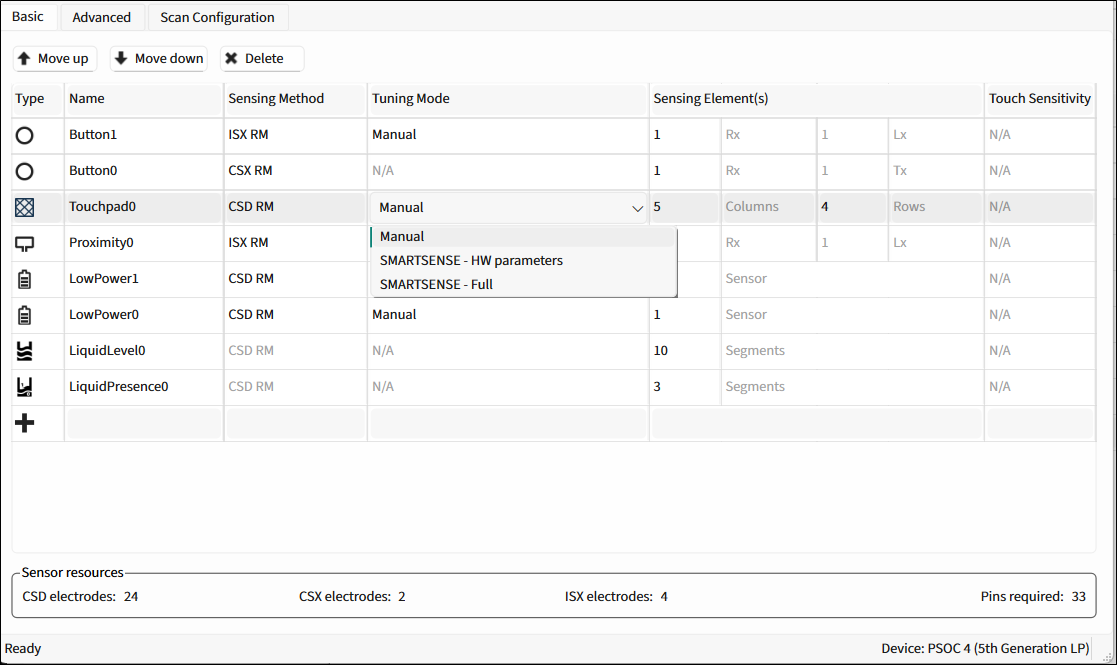This screenshot has width=1117, height=665.
Task: Open the Scan Configuration tab
Action: 217,17
